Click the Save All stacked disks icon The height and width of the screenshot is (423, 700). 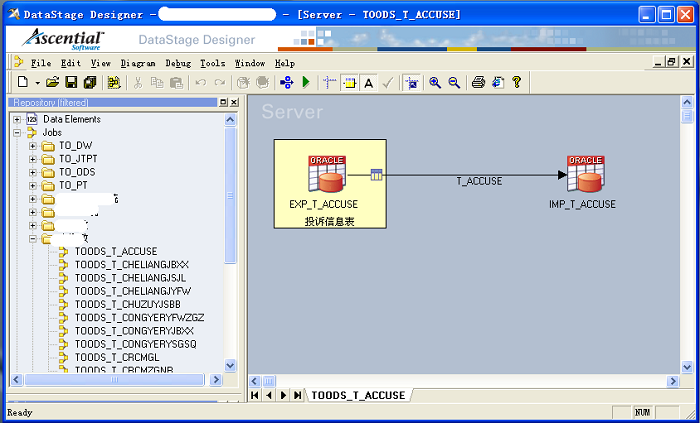click(x=90, y=83)
